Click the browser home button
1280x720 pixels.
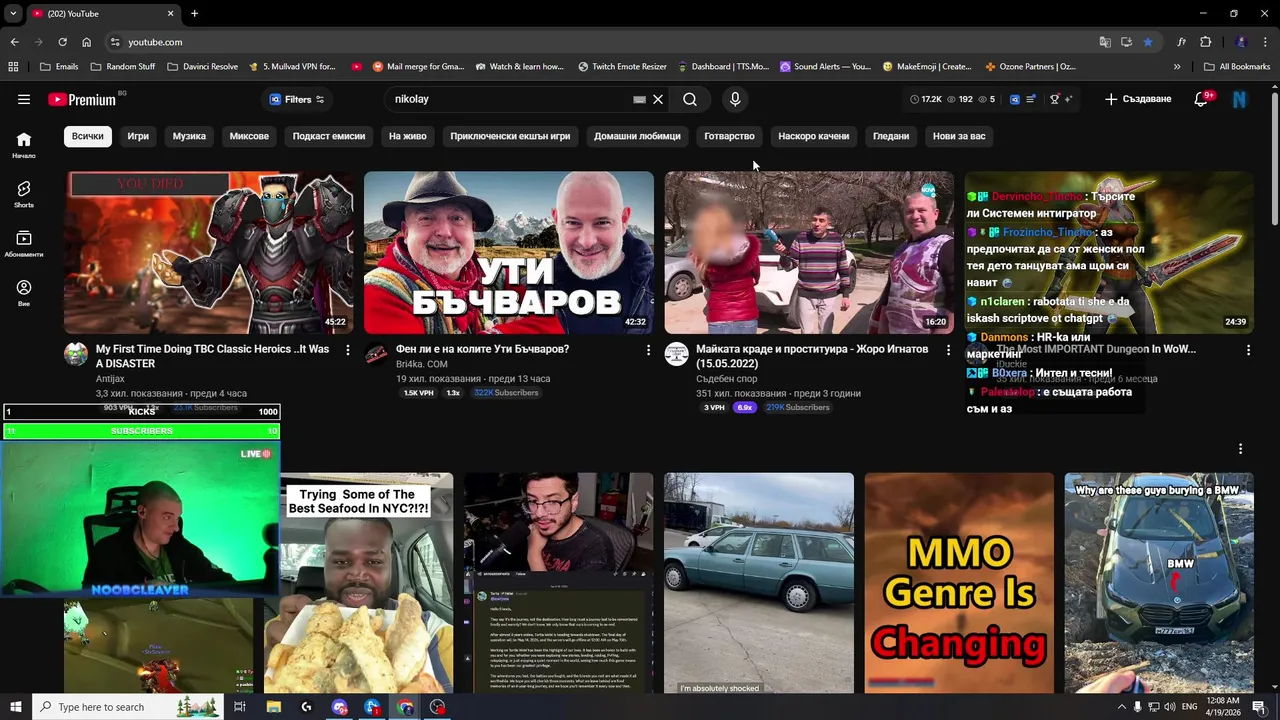87,42
